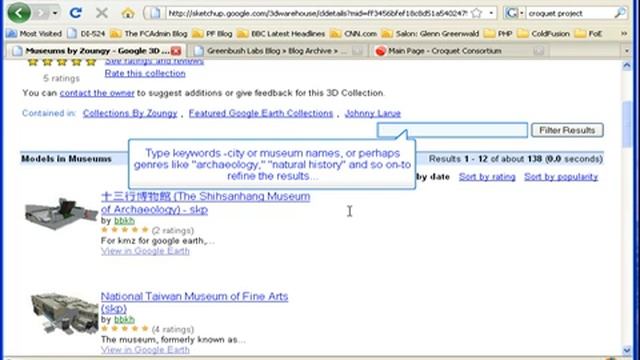Bookmark this page with the star icon
Screen dimensions: 640x360
[x=476, y=13]
